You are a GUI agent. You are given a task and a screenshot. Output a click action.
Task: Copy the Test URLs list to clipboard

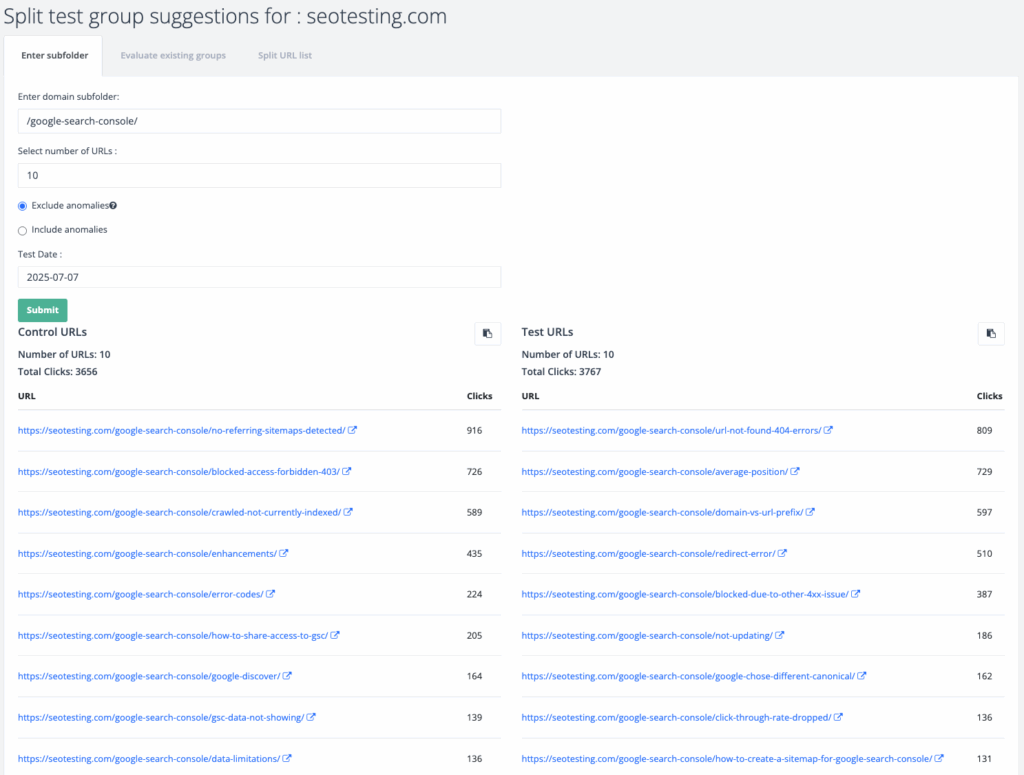coord(991,334)
